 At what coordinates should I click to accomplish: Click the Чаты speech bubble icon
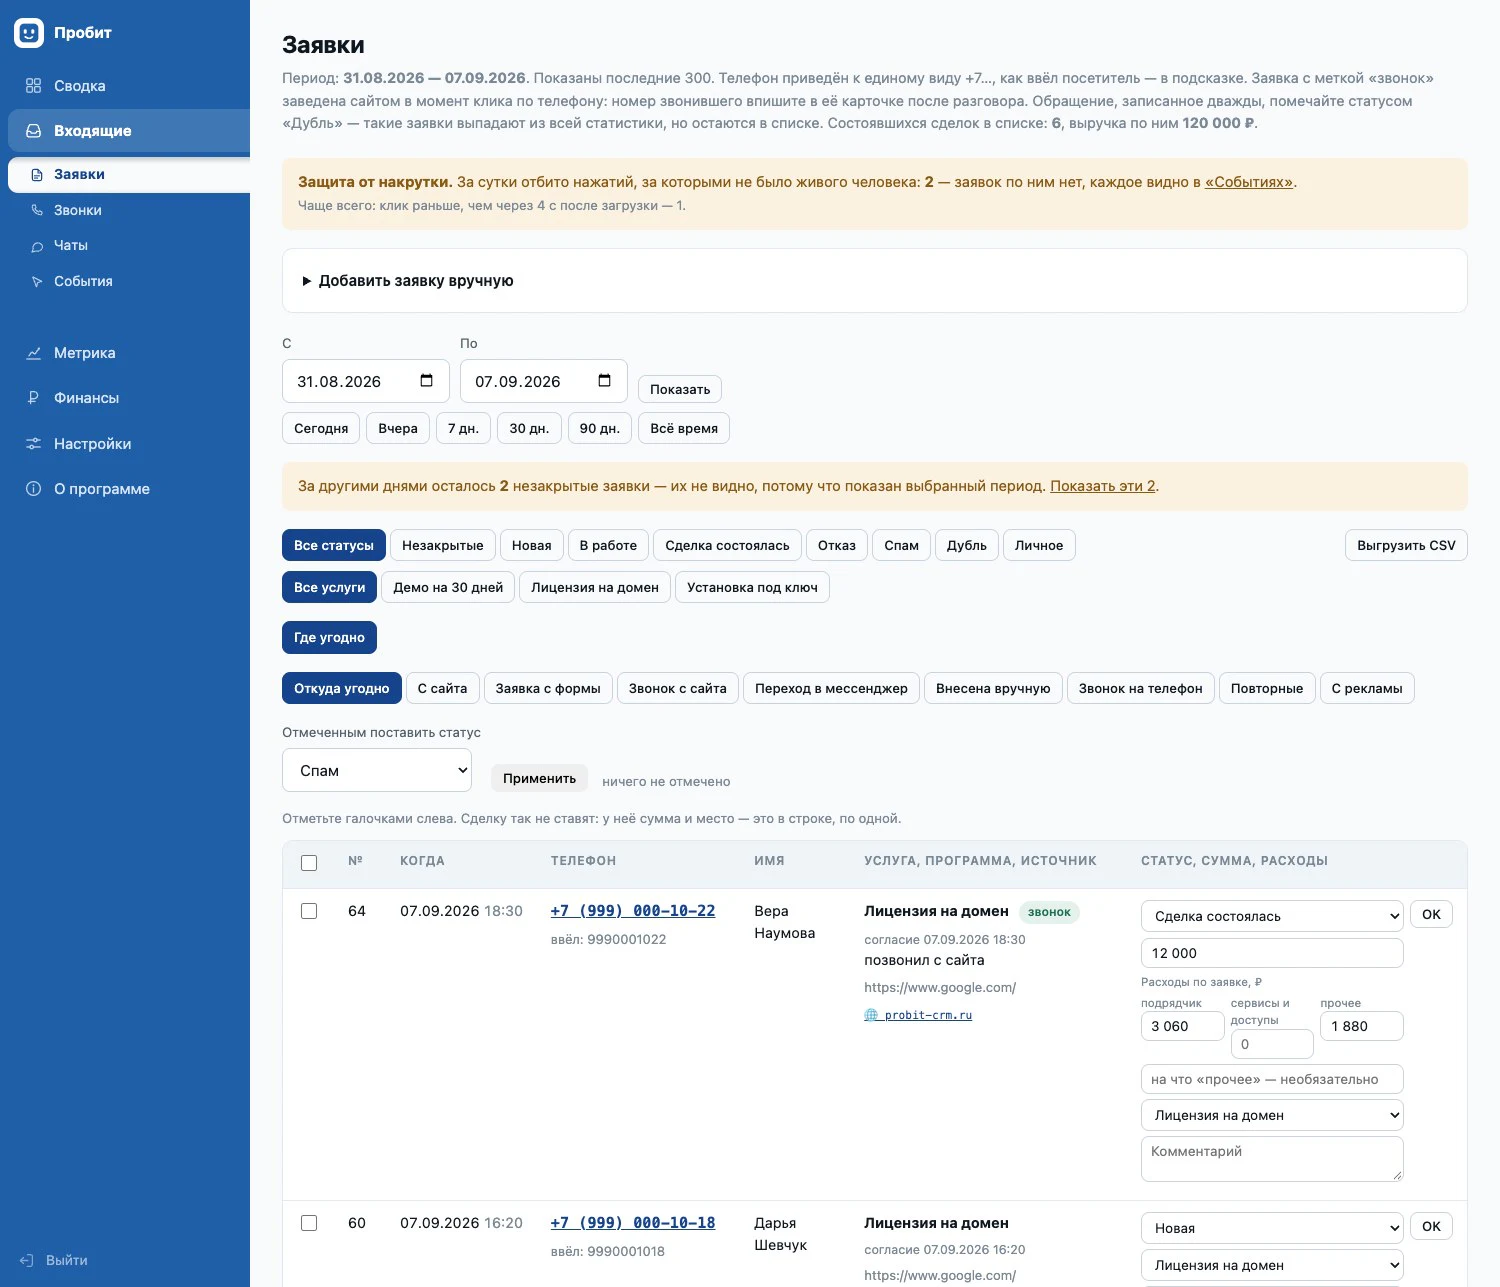tap(37, 246)
